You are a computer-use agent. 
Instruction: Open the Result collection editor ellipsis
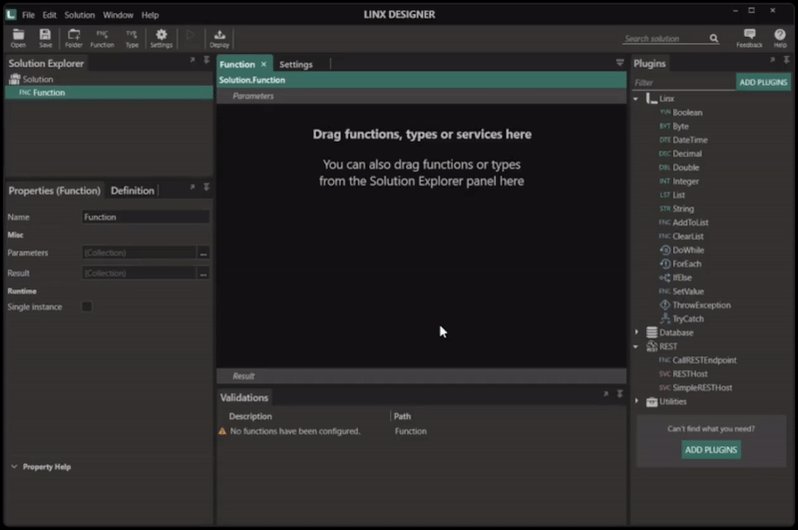(x=203, y=273)
